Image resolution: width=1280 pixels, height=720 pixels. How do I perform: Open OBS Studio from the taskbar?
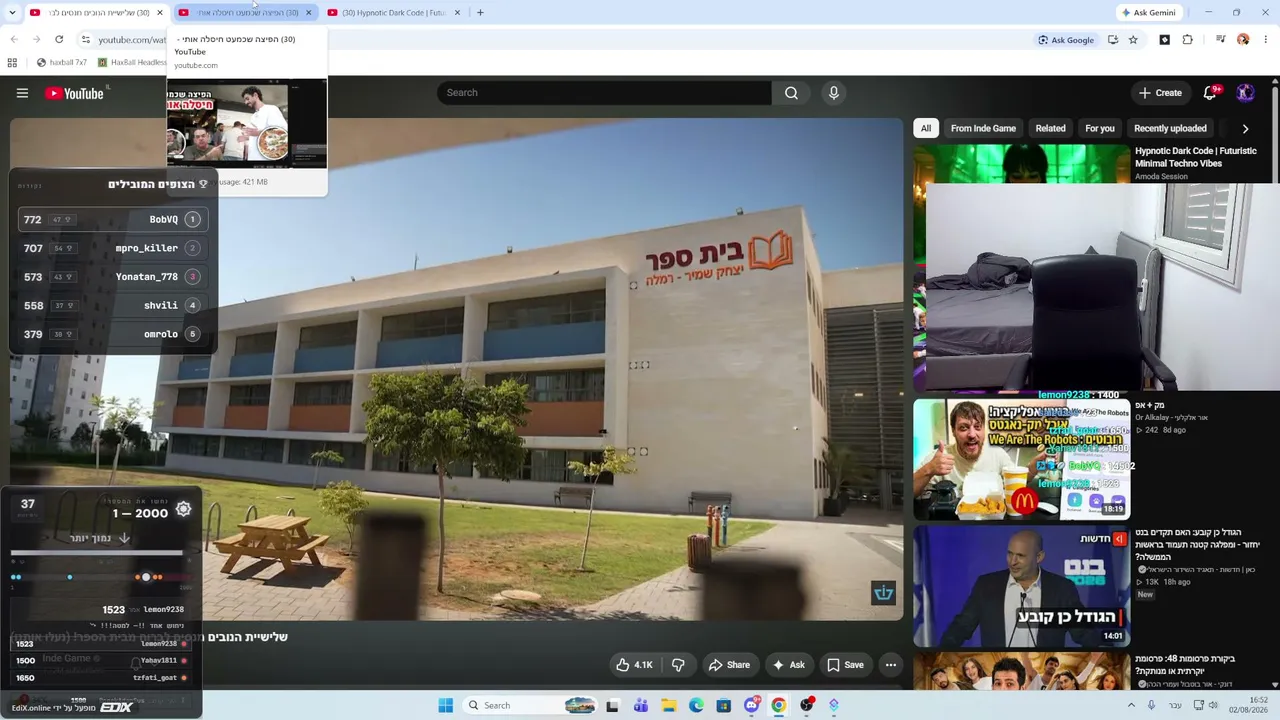[x=806, y=706]
